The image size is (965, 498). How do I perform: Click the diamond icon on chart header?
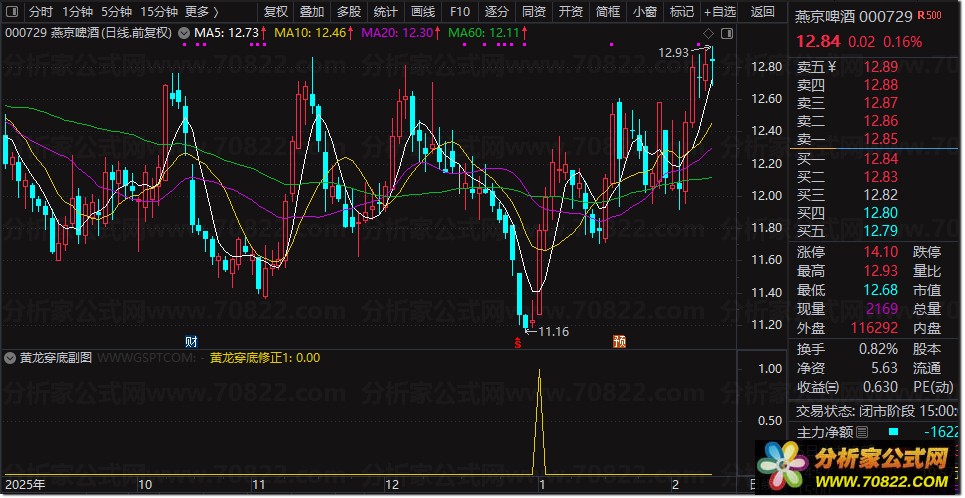(x=708, y=33)
